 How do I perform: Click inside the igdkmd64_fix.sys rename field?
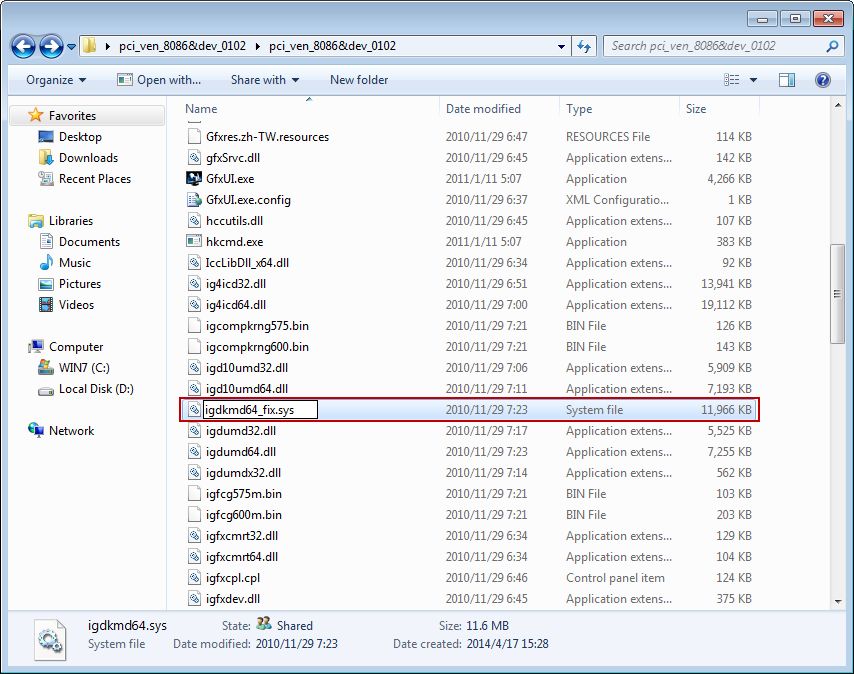click(259, 410)
